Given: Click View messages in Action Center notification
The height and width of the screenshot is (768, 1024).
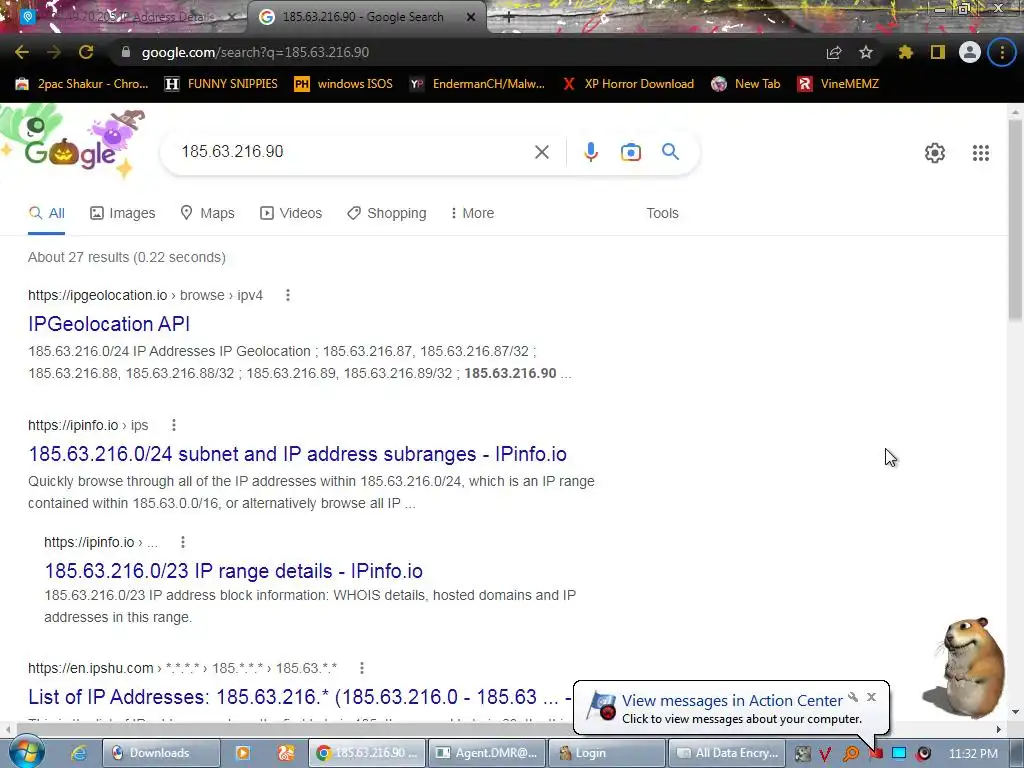Looking at the screenshot, I should click(x=731, y=701).
